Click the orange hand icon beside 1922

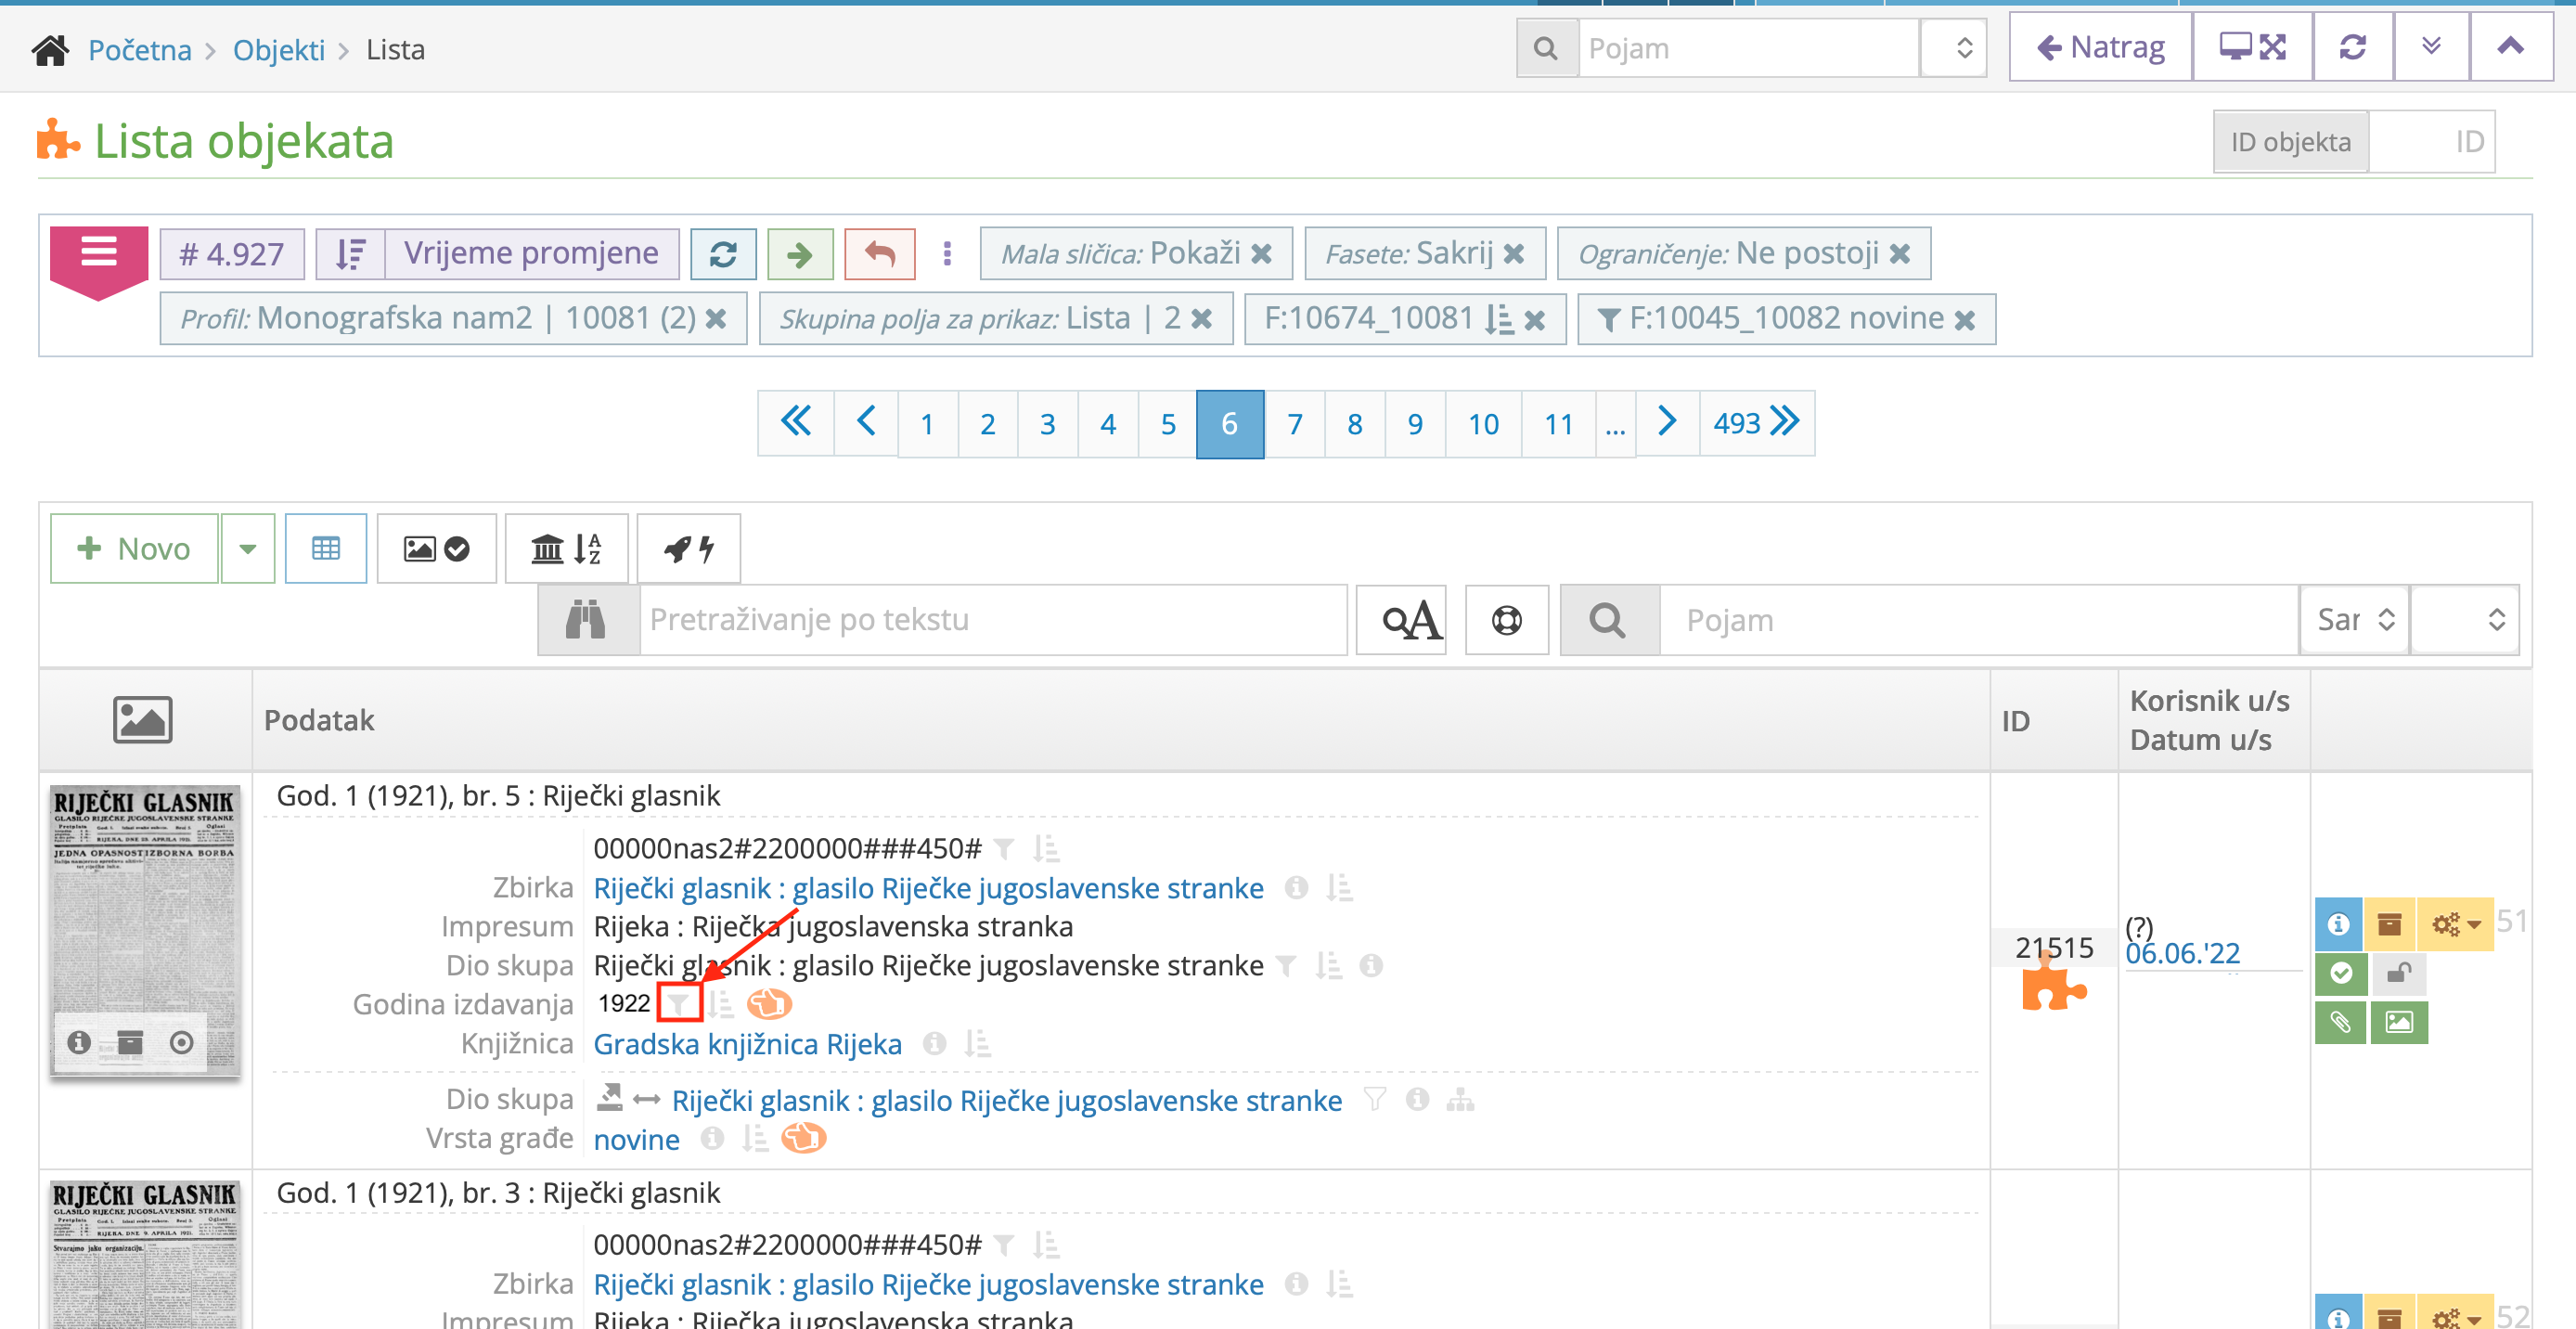tap(769, 1003)
